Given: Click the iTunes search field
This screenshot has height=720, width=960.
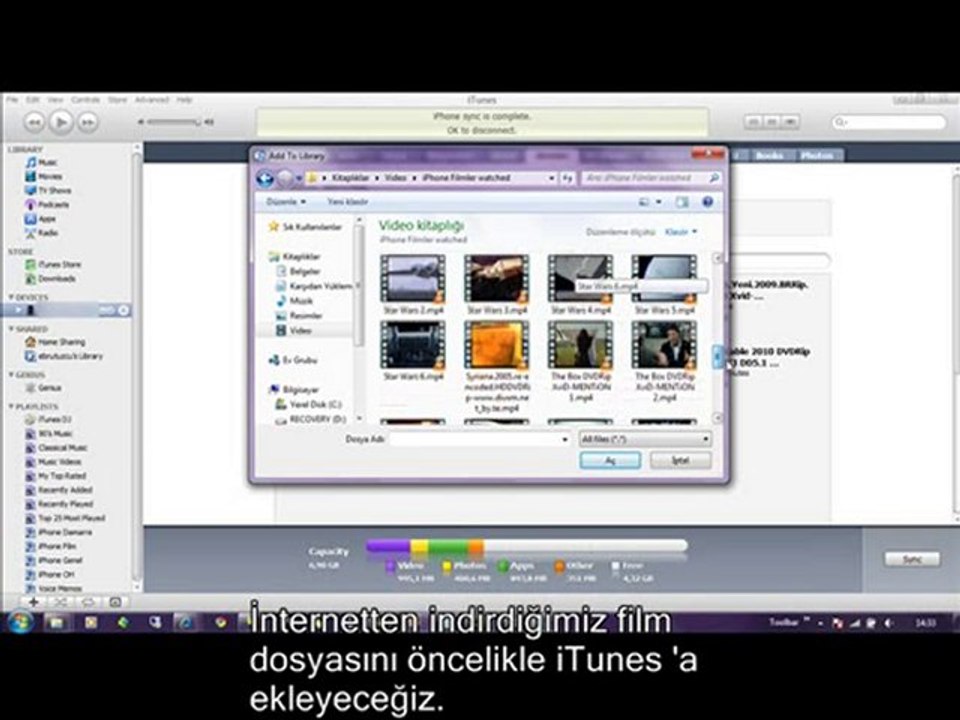Looking at the screenshot, I should click(888, 122).
